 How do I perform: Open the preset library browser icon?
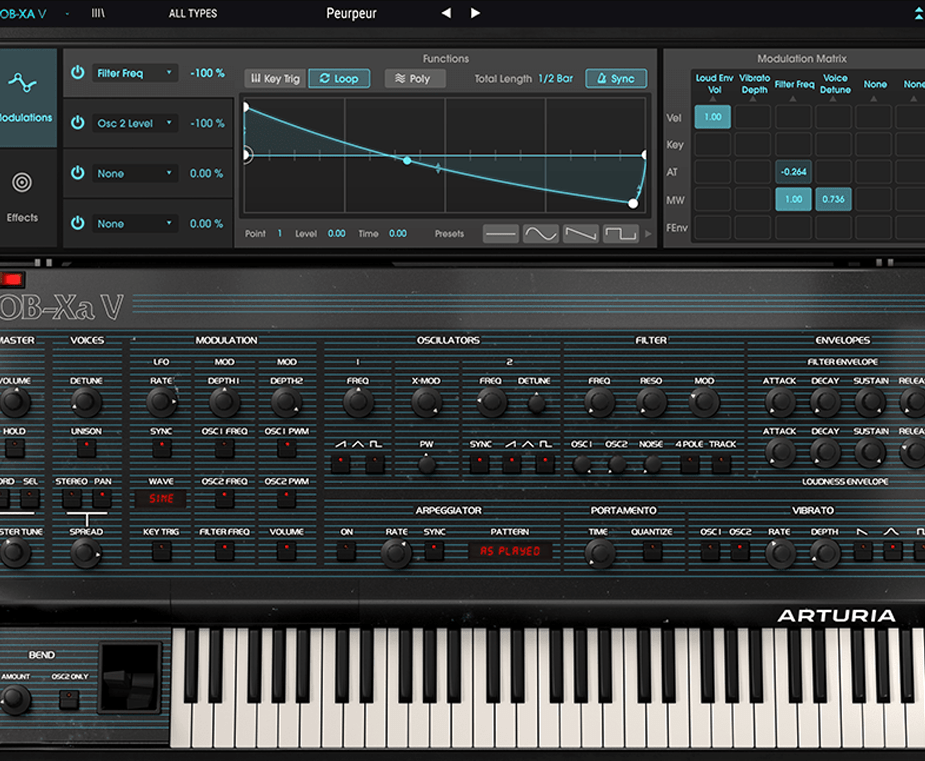(x=99, y=13)
